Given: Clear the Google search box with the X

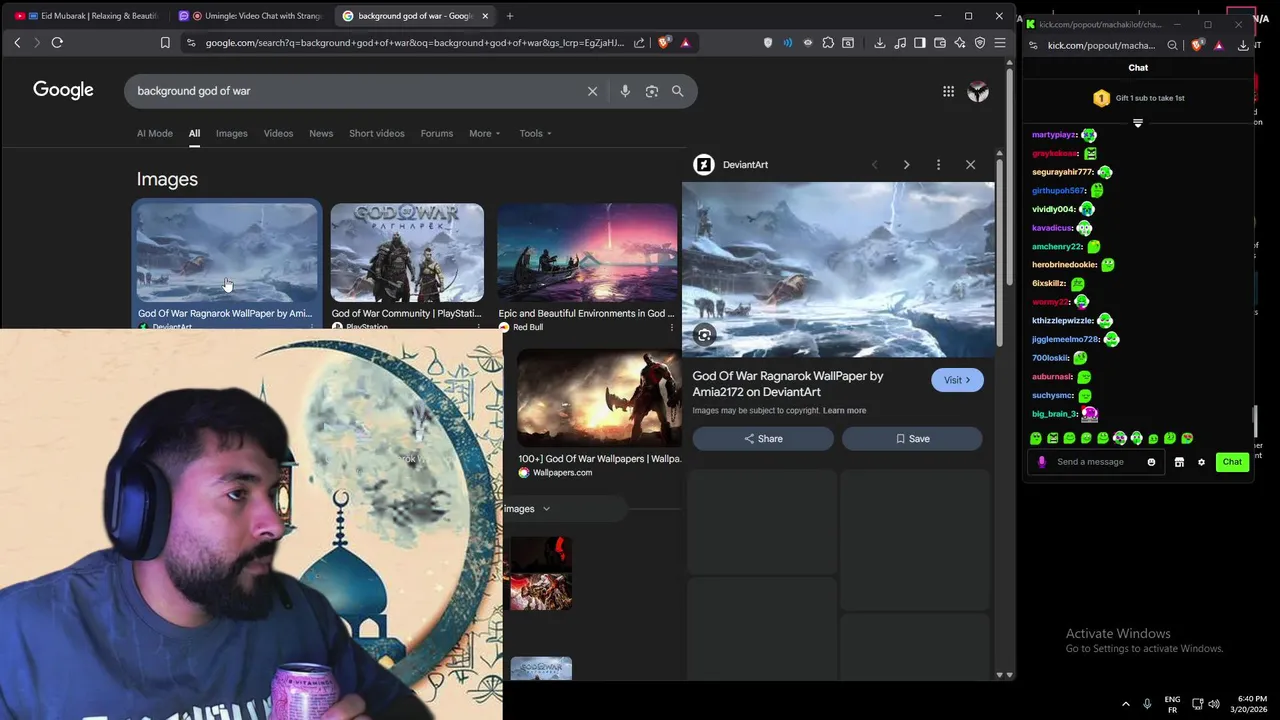Looking at the screenshot, I should 592,91.
